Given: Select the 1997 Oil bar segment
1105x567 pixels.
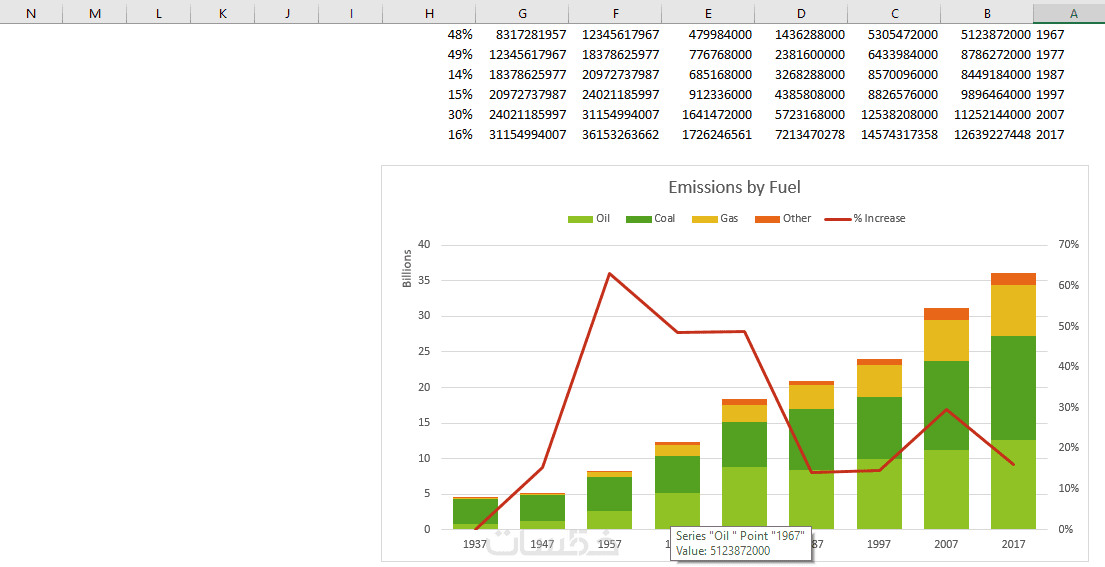Looking at the screenshot, I should pyautogui.click(x=879, y=494).
